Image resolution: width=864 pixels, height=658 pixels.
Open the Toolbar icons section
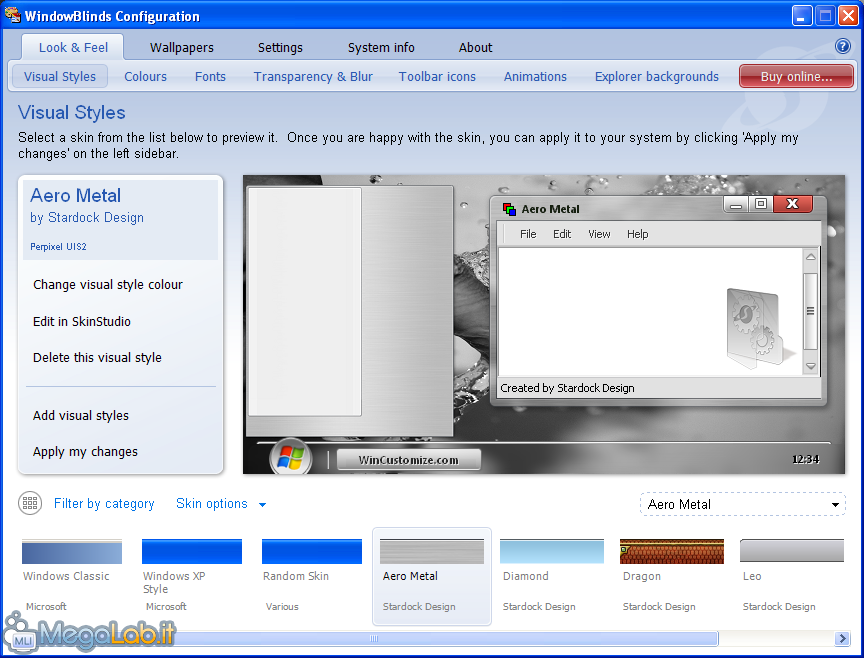[x=437, y=76]
